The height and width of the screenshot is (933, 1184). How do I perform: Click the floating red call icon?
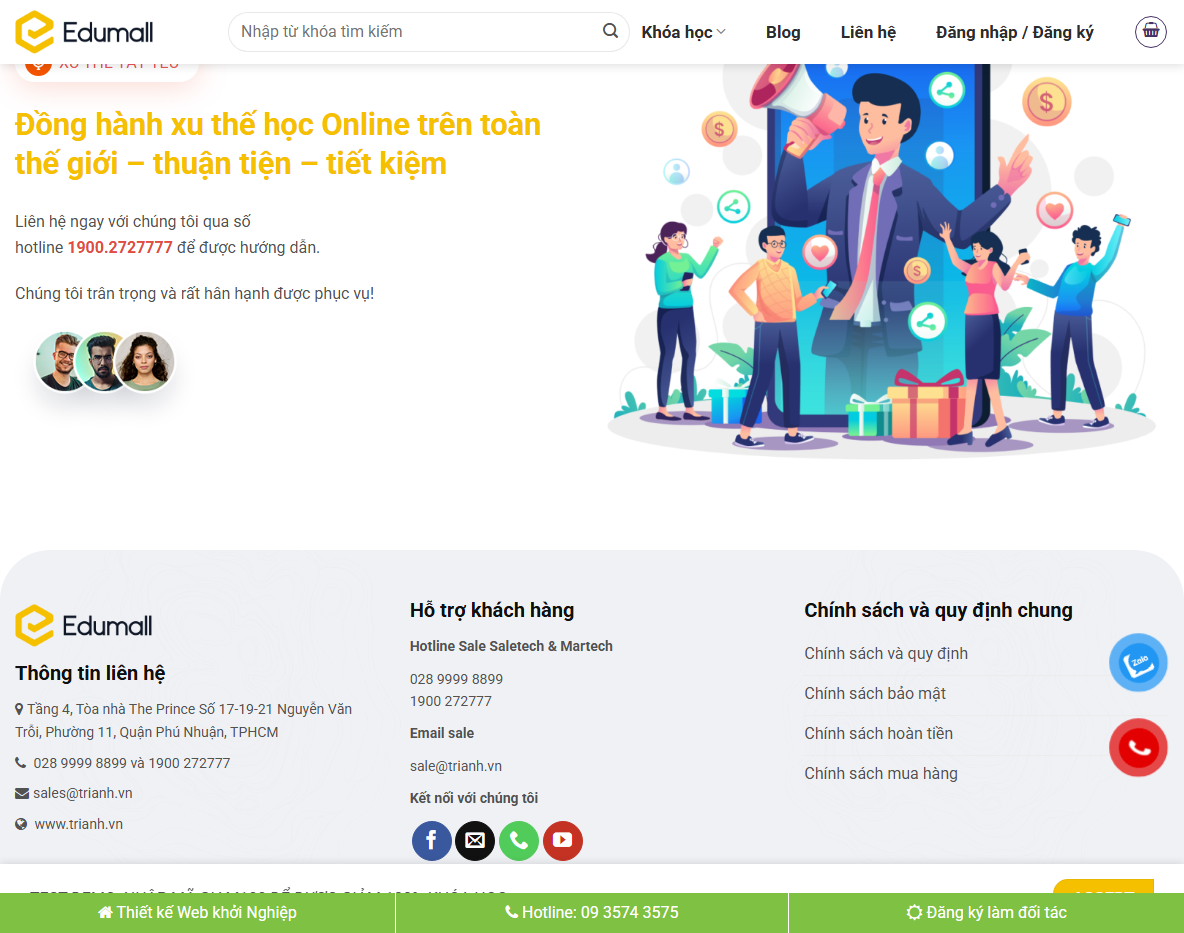(x=1138, y=747)
